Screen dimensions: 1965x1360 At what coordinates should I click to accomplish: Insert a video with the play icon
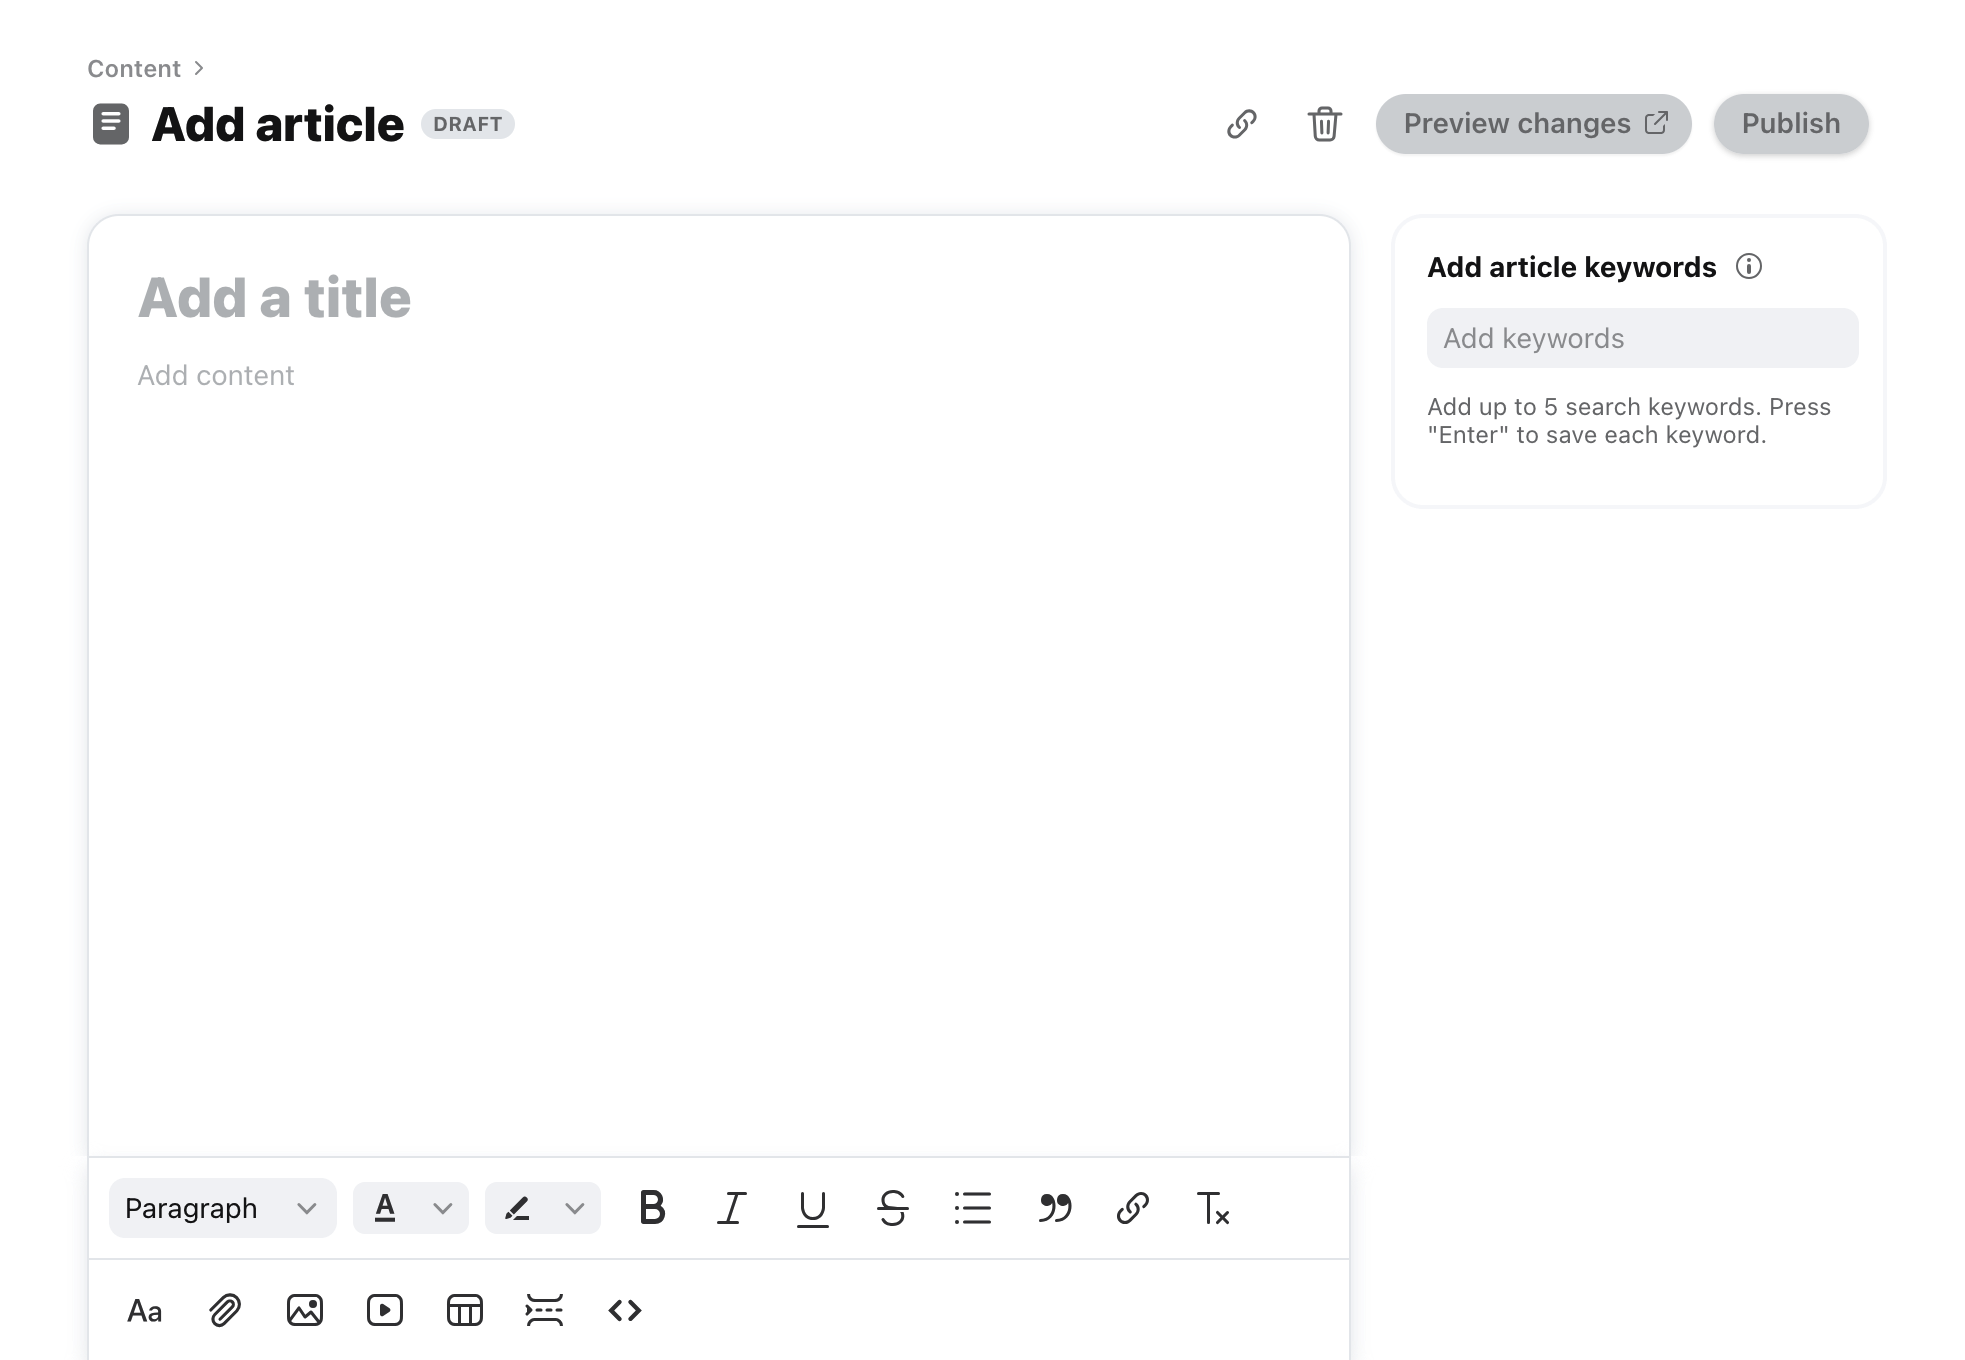tap(385, 1310)
